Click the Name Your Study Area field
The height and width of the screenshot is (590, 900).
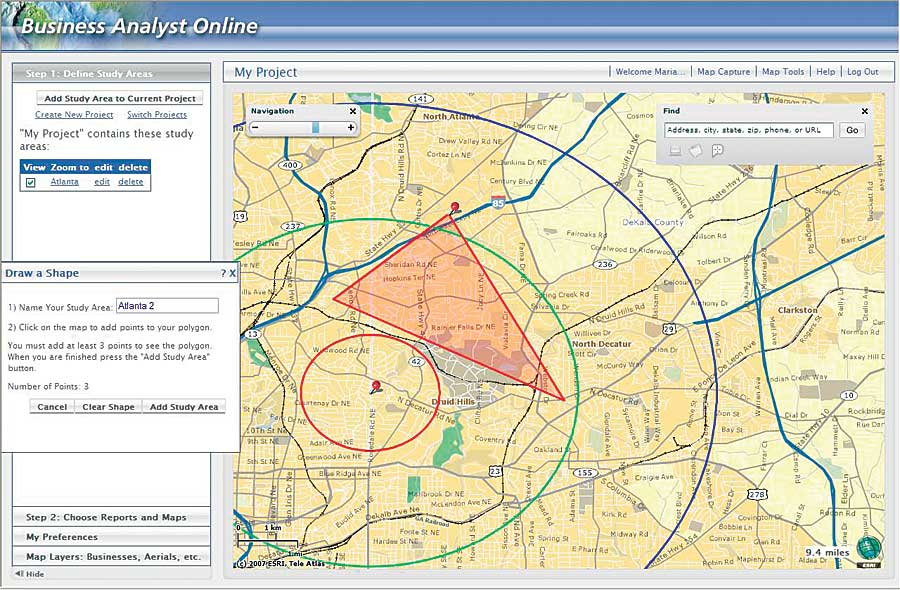tap(167, 306)
